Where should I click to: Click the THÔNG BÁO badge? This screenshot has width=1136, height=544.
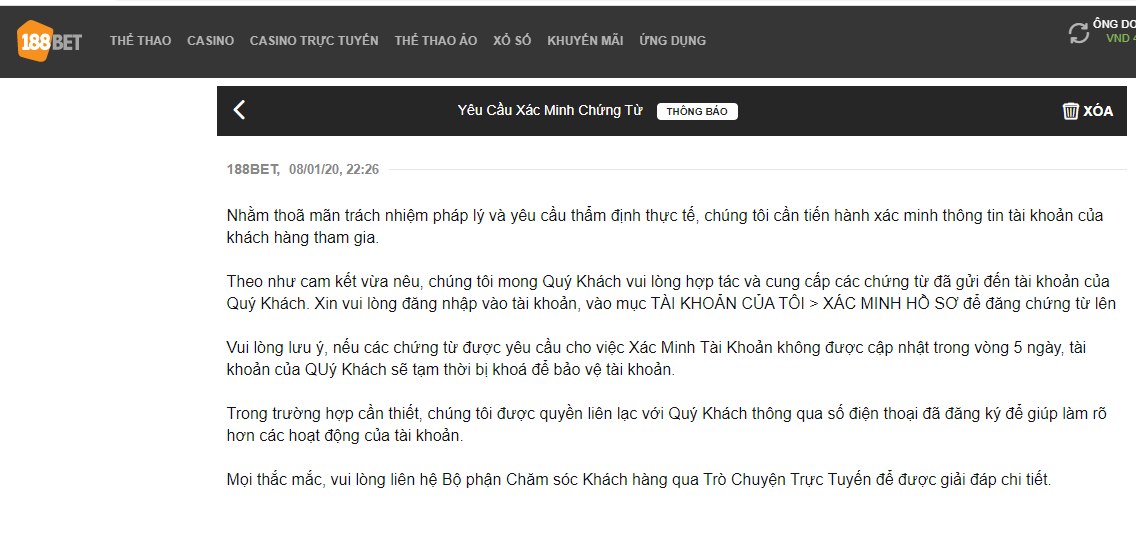tap(697, 111)
